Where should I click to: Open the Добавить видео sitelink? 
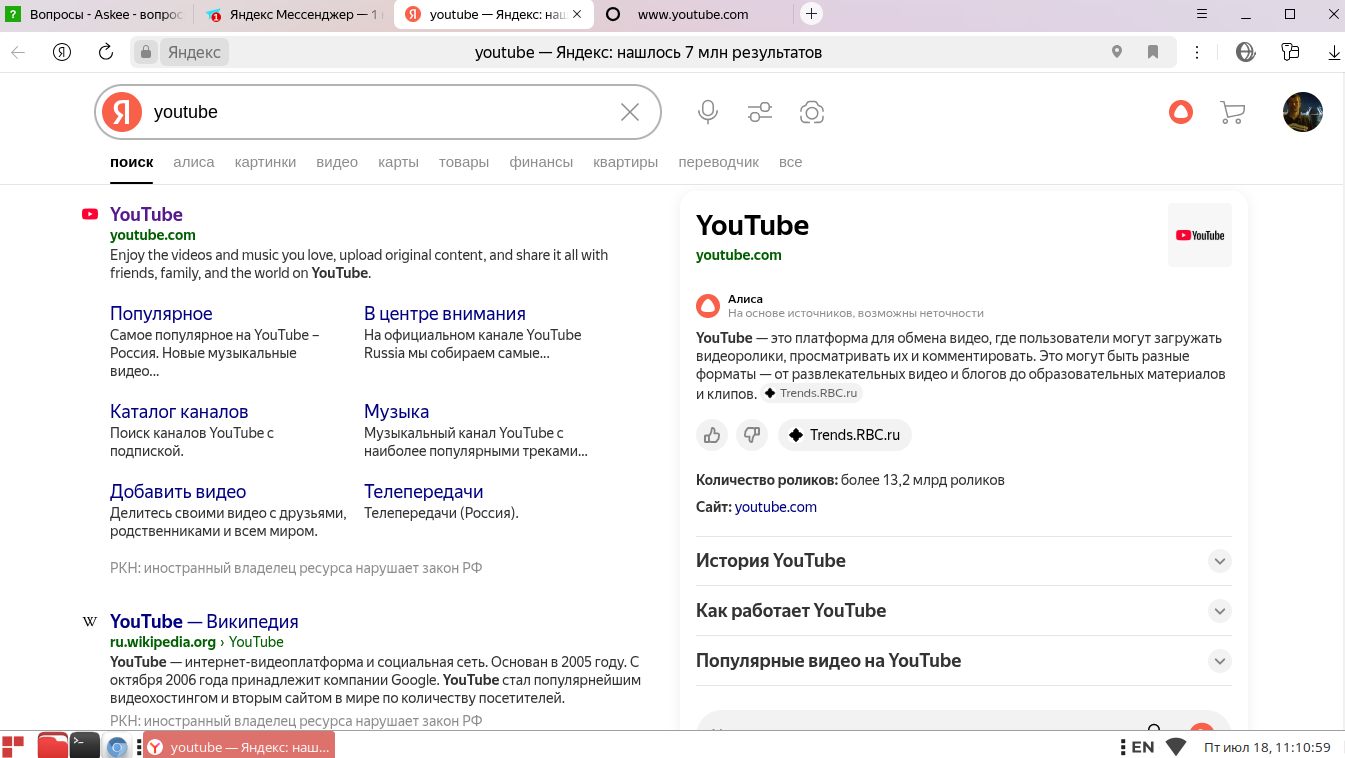178,492
